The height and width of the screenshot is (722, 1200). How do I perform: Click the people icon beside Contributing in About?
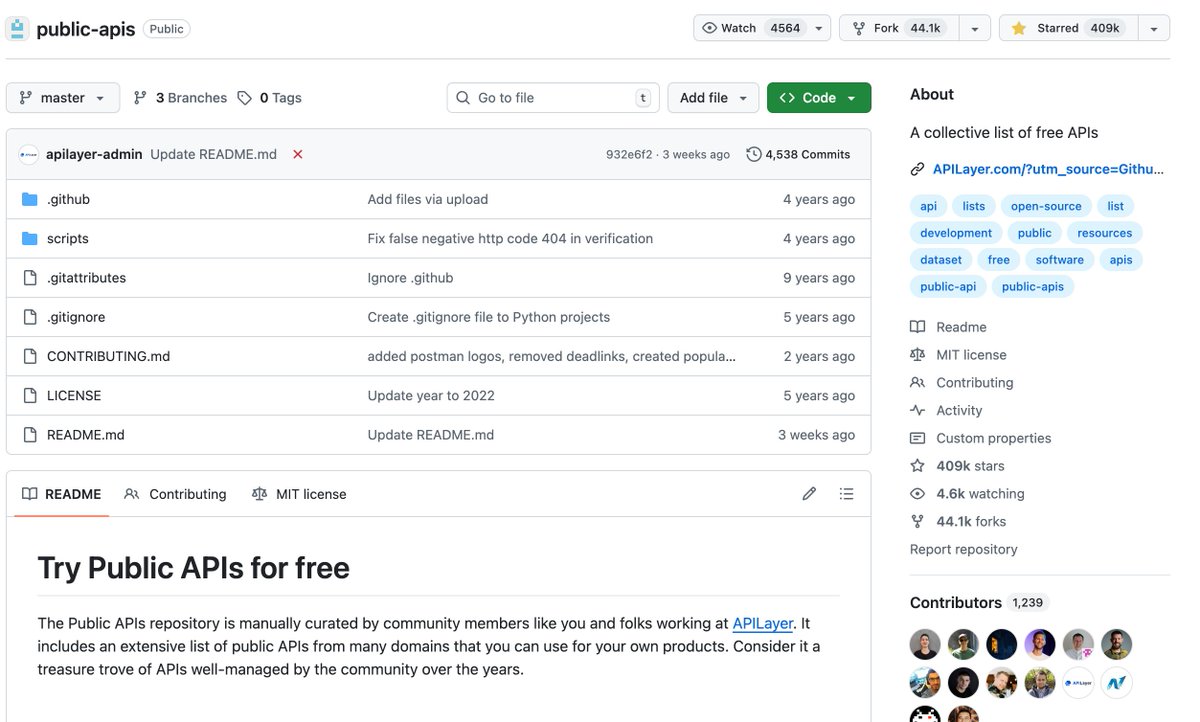click(917, 383)
